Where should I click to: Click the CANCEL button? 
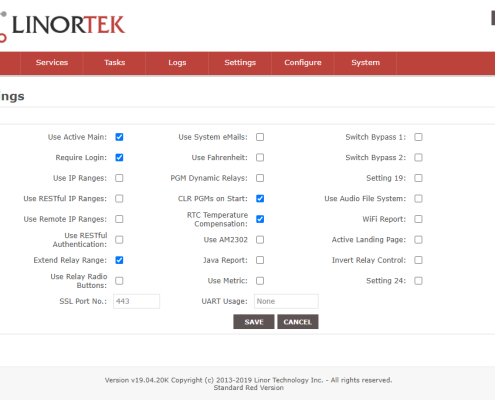[x=298, y=322]
